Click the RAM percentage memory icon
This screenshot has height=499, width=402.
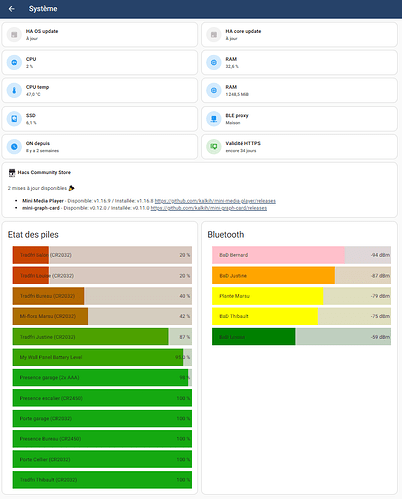pyautogui.click(x=214, y=62)
